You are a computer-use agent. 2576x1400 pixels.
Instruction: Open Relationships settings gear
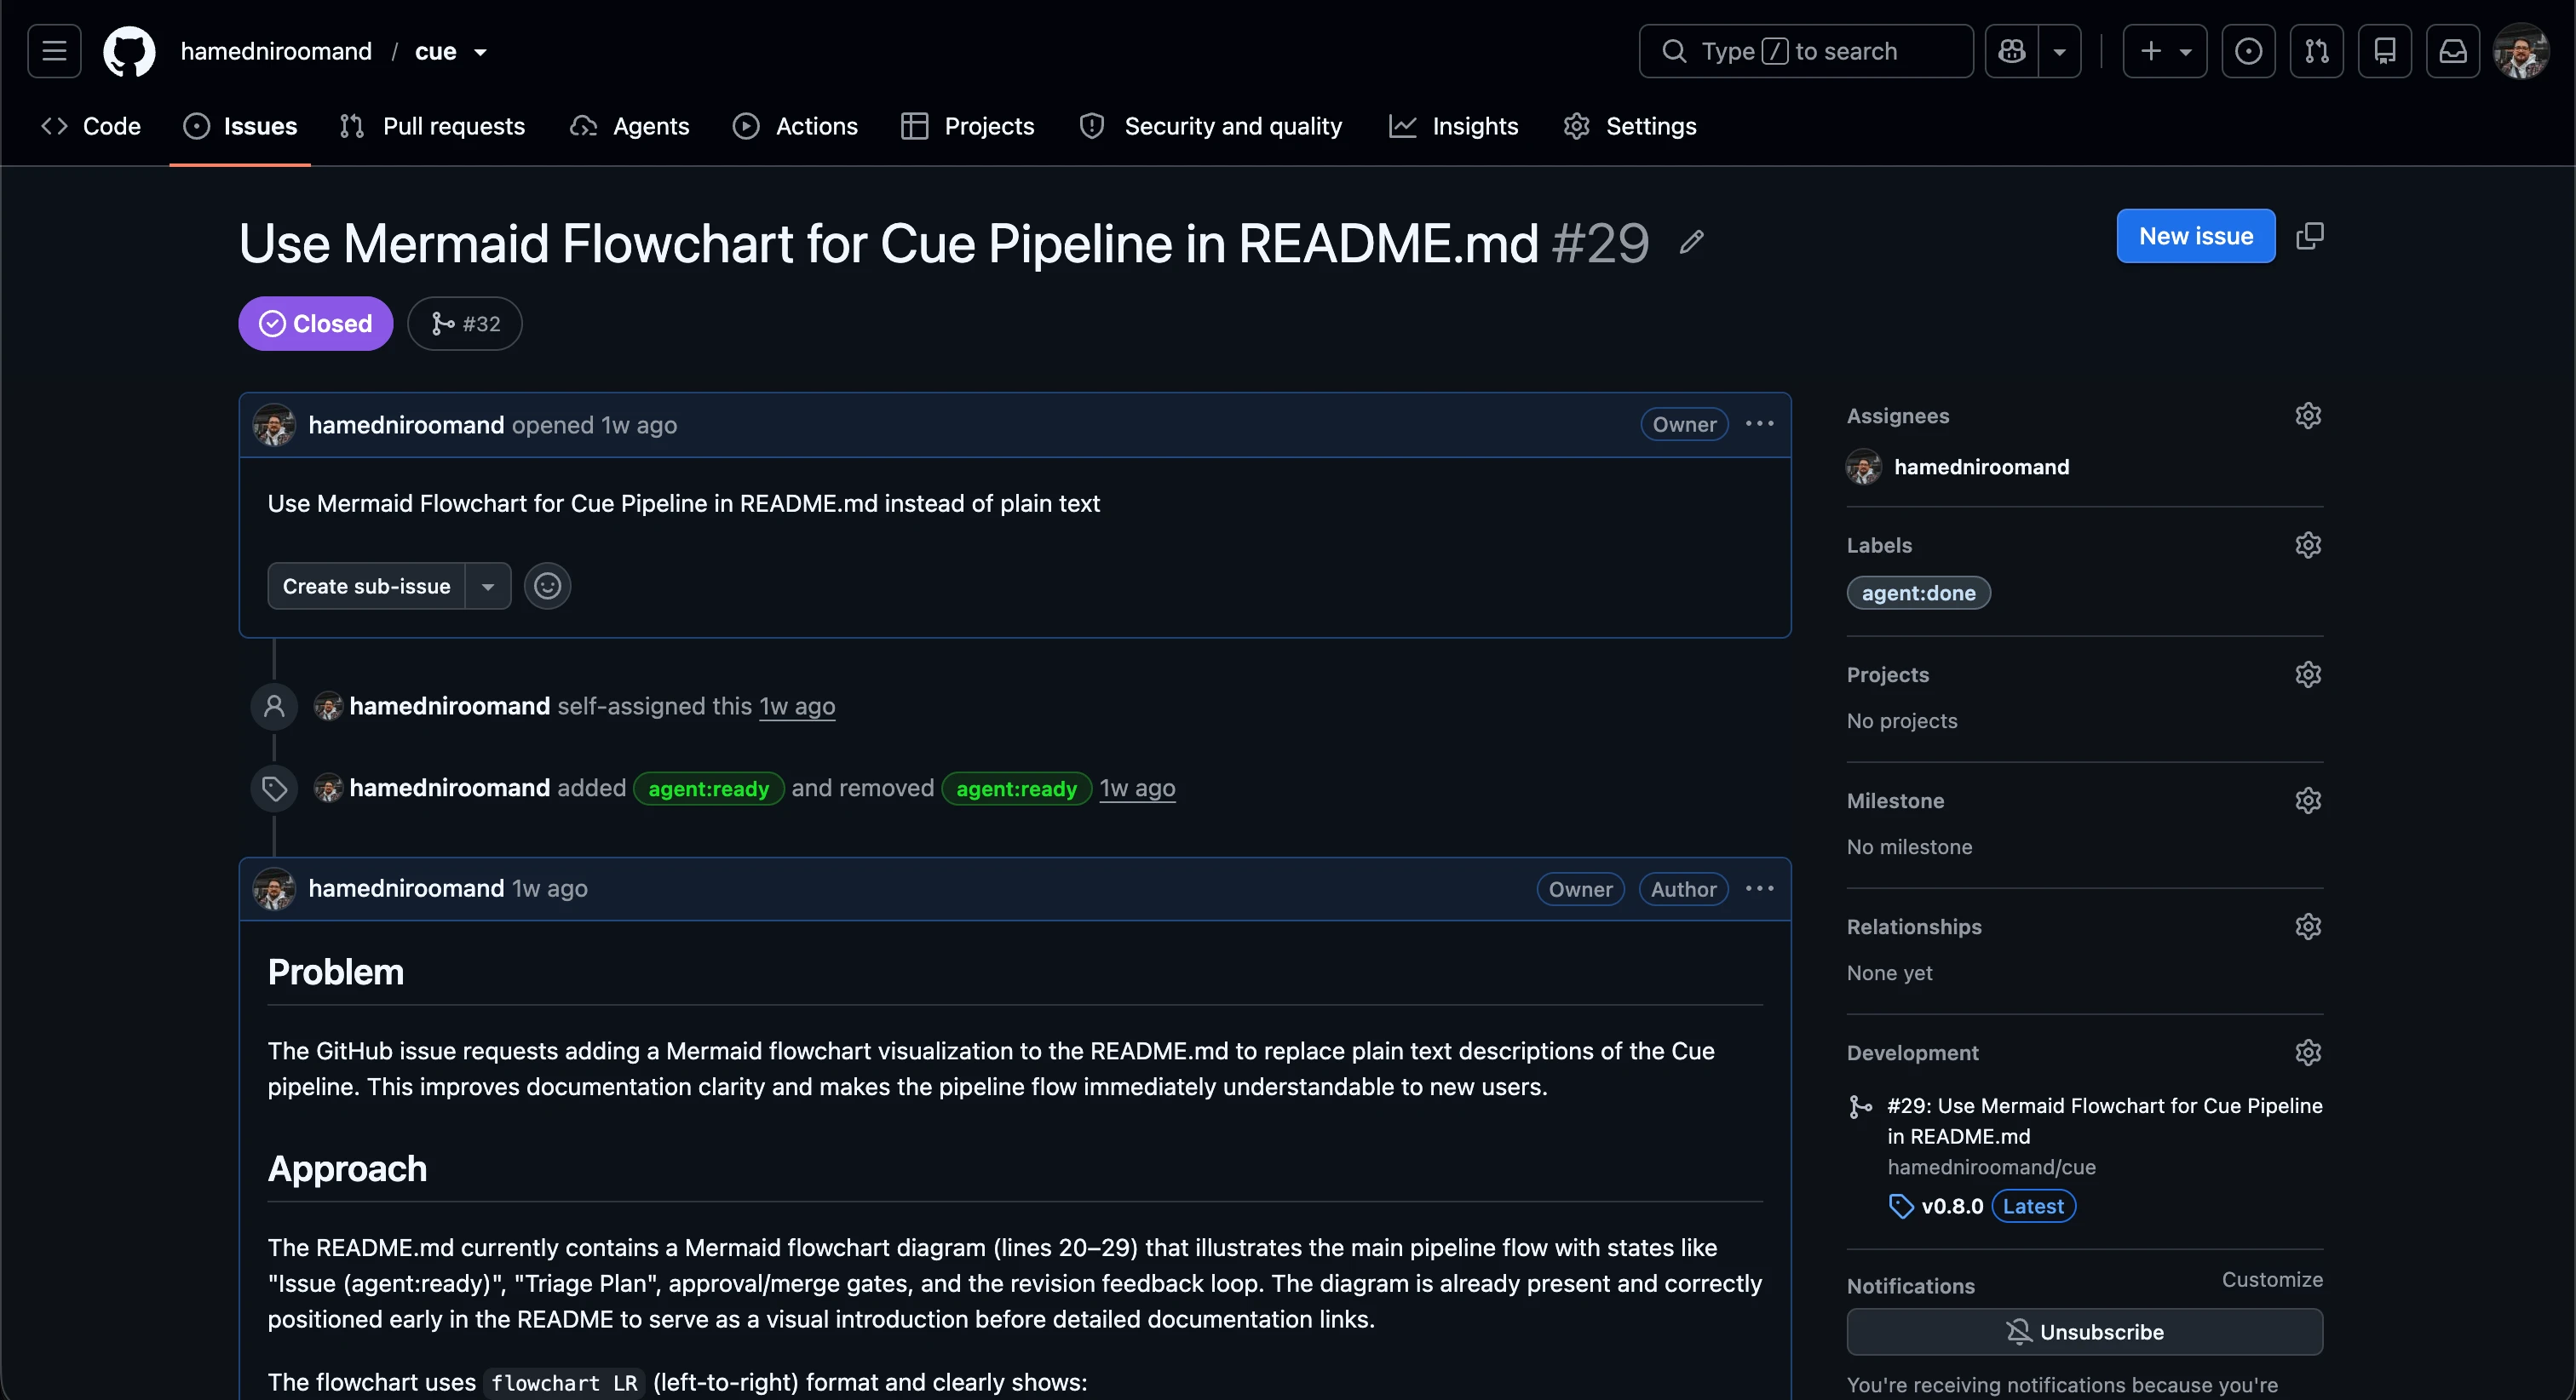click(x=2307, y=926)
